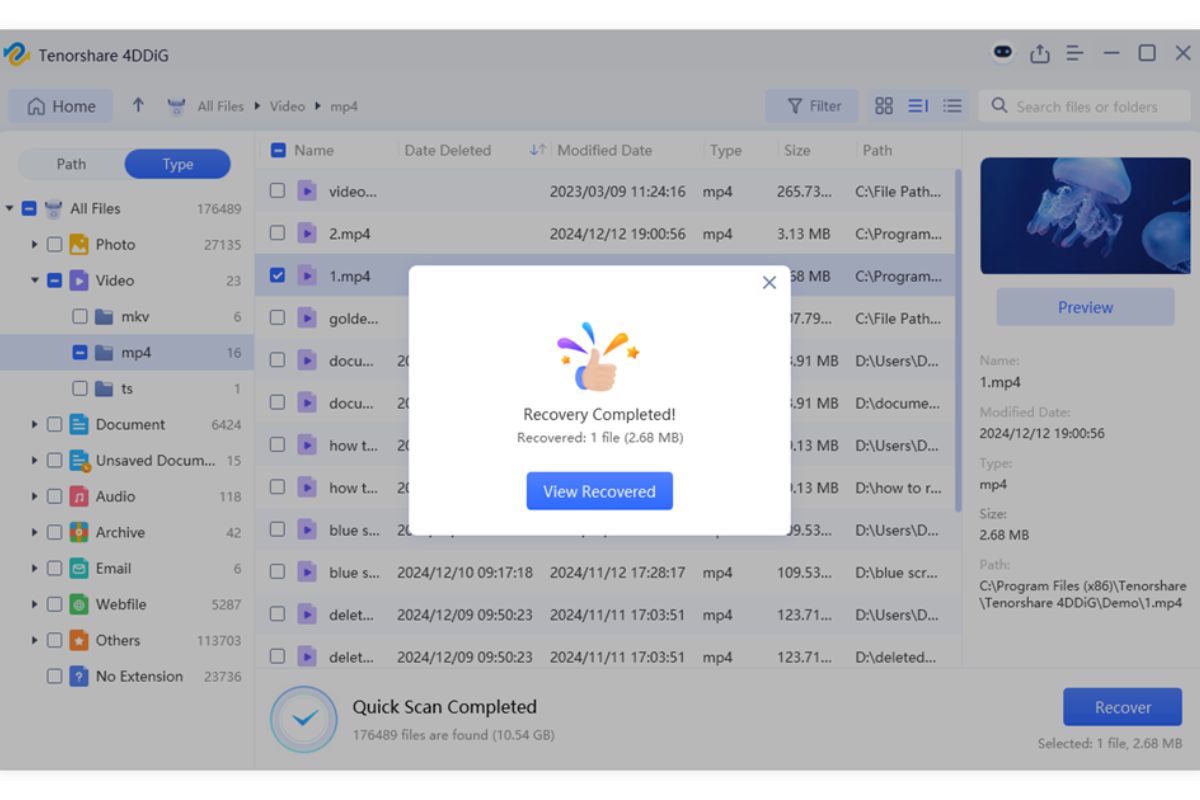The image size is (1200, 800).
Task: Expand the Unsaved Documents tree node
Action: click(34, 460)
